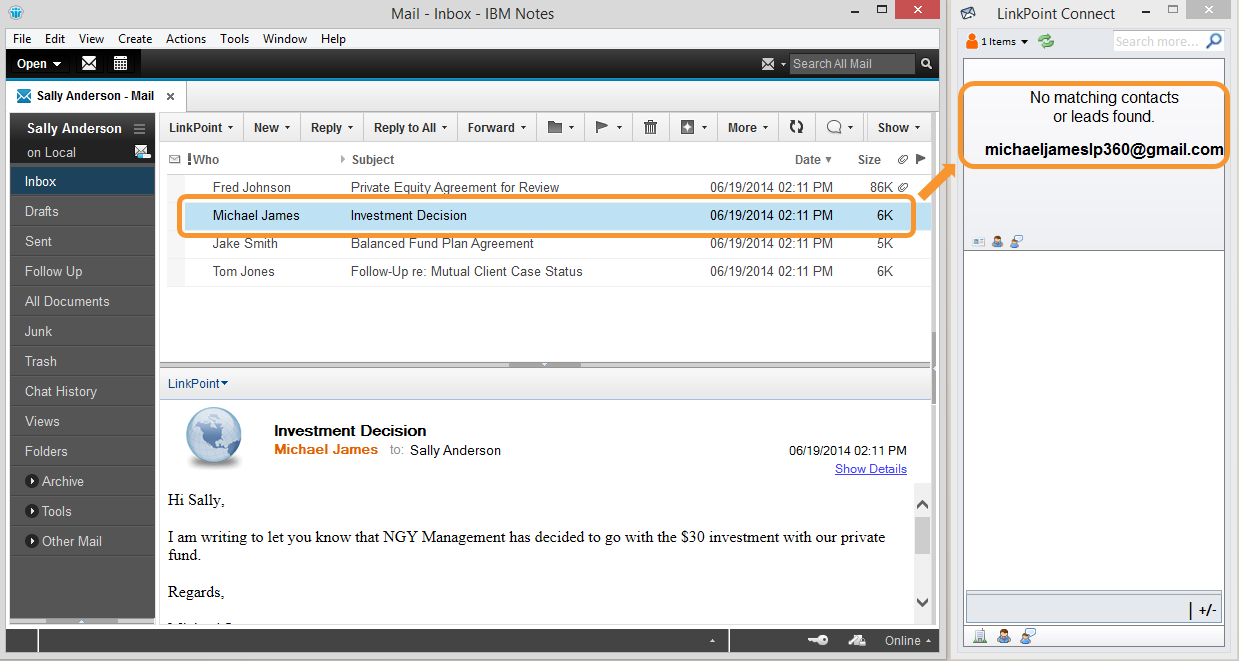Close the Sally Anderson - Mail tab
The height and width of the screenshot is (661, 1239).
(170, 96)
